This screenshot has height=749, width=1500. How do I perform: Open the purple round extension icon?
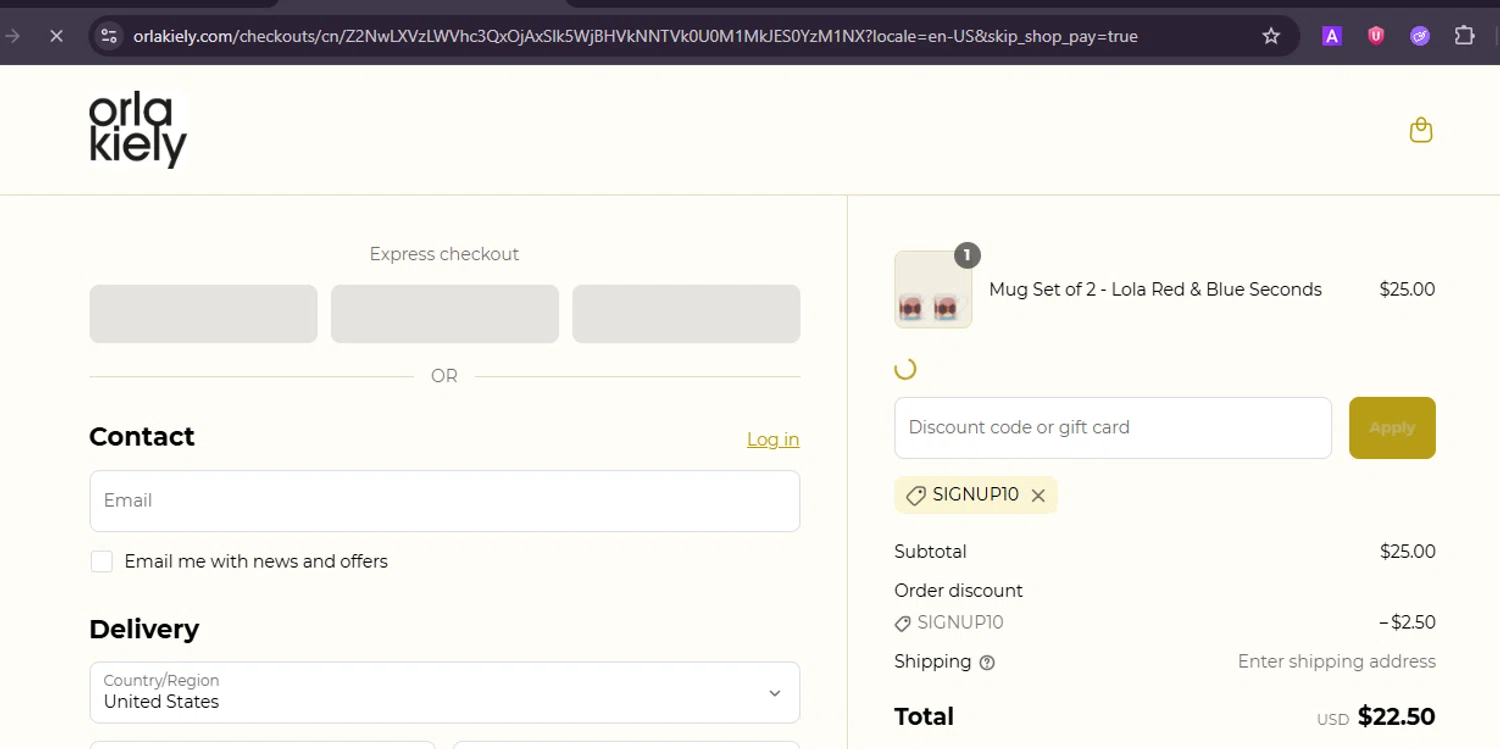1420,36
